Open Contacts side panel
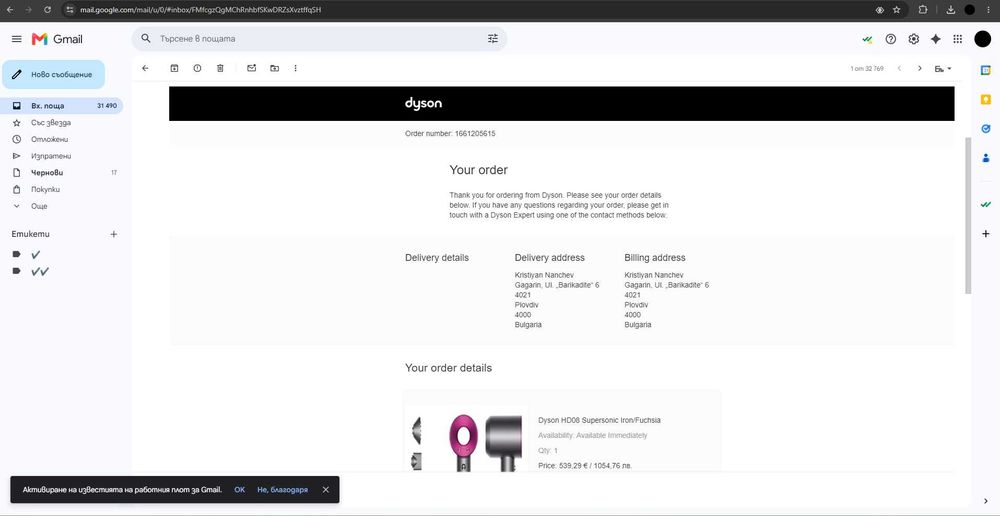The width and height of the screenshot is (1000, 516). [x=986, y=158]
